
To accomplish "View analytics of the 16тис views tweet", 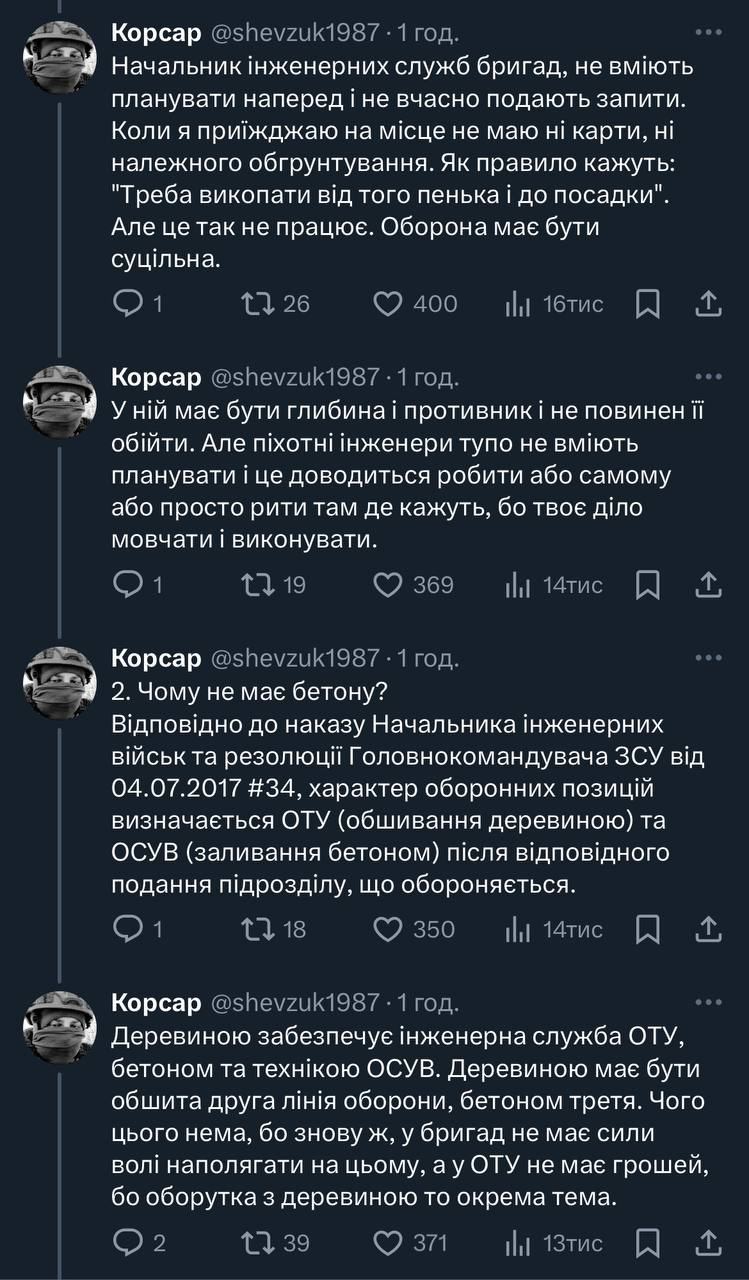I will (517, 303).
